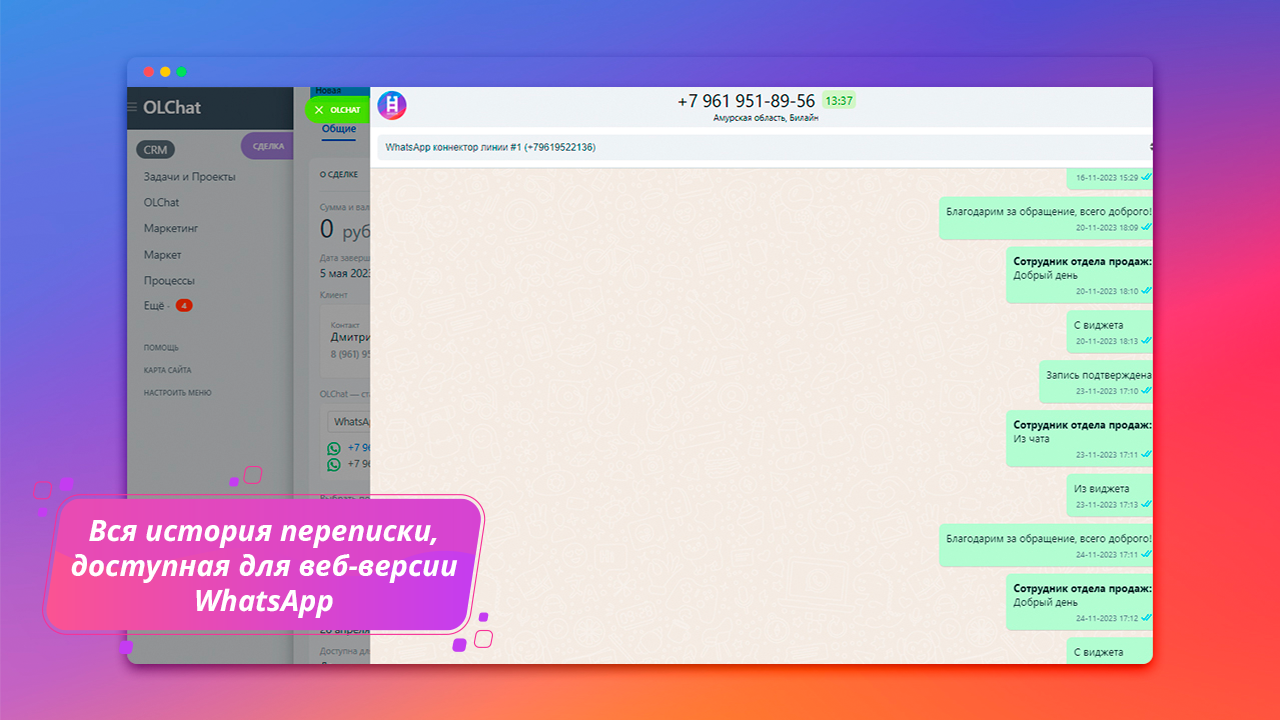Click the green 13:37 time badge
This screenshot has height=720, width=1280.
pyautogui.click(x=839, y=101)
